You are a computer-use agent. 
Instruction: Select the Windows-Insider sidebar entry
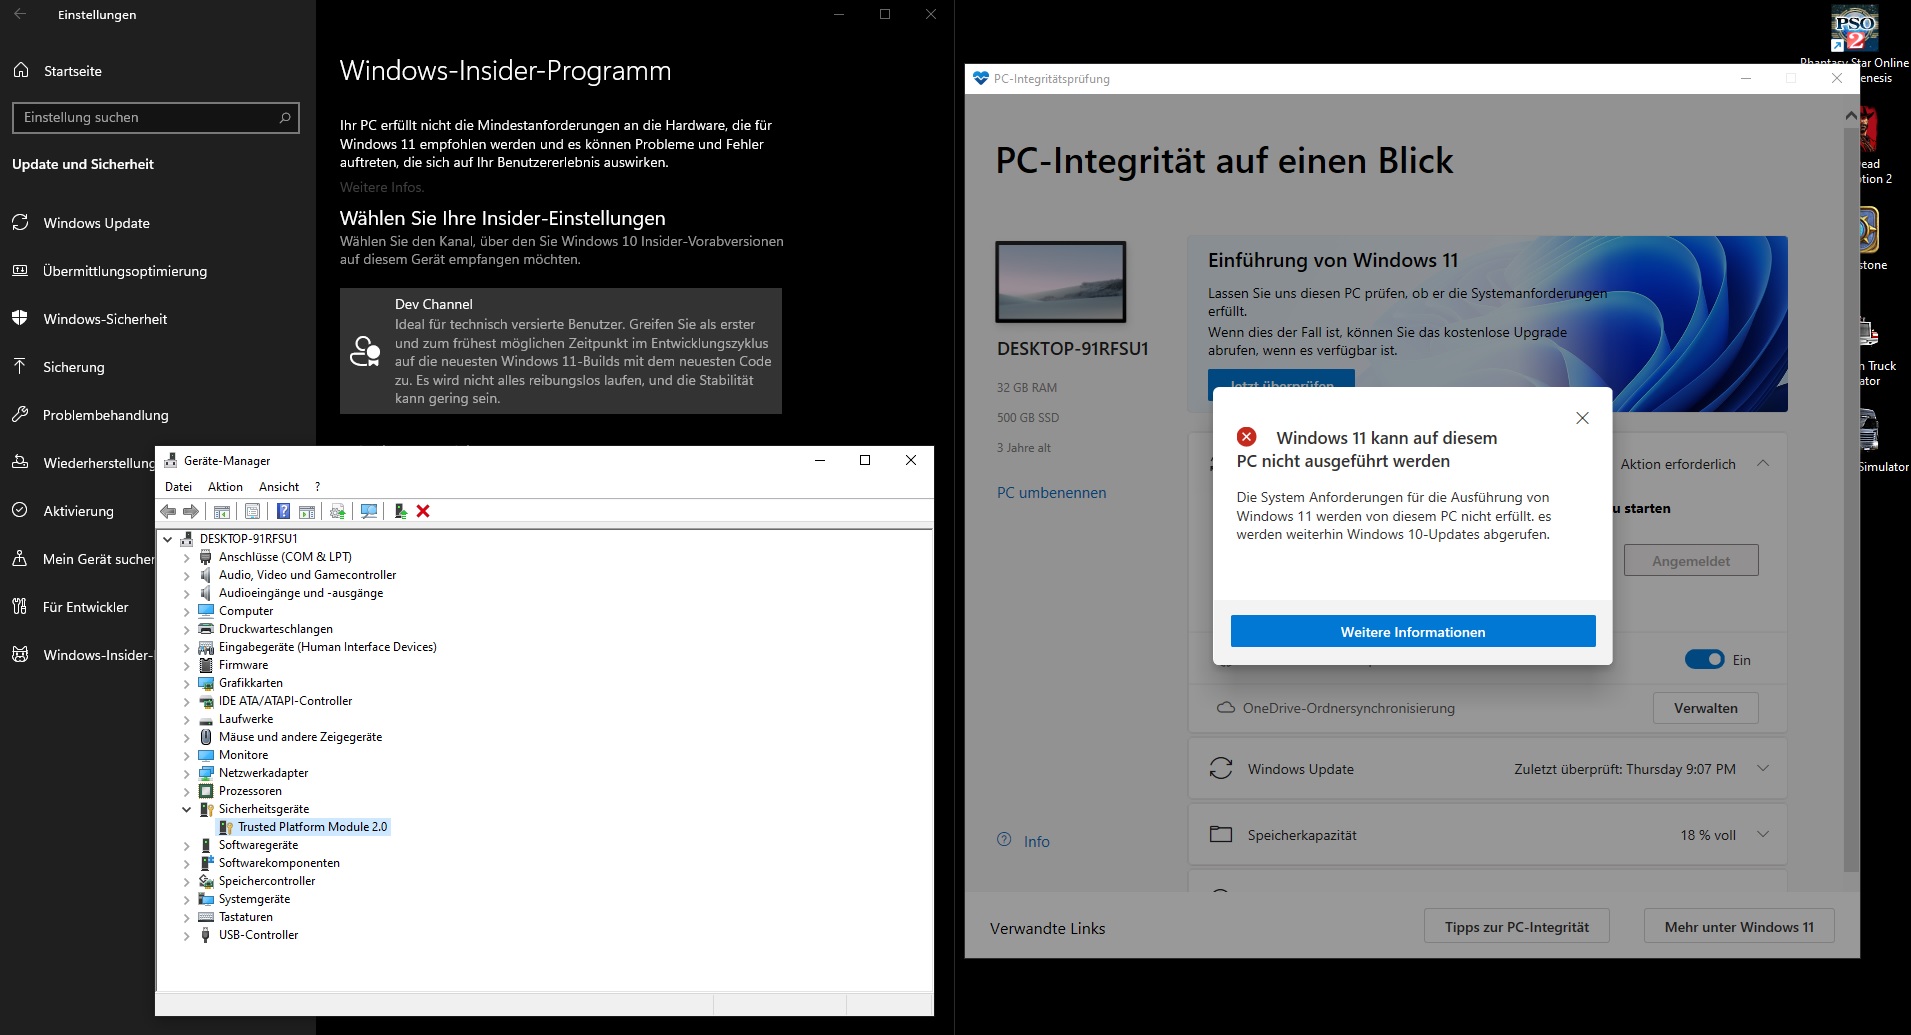click(83, 655)
